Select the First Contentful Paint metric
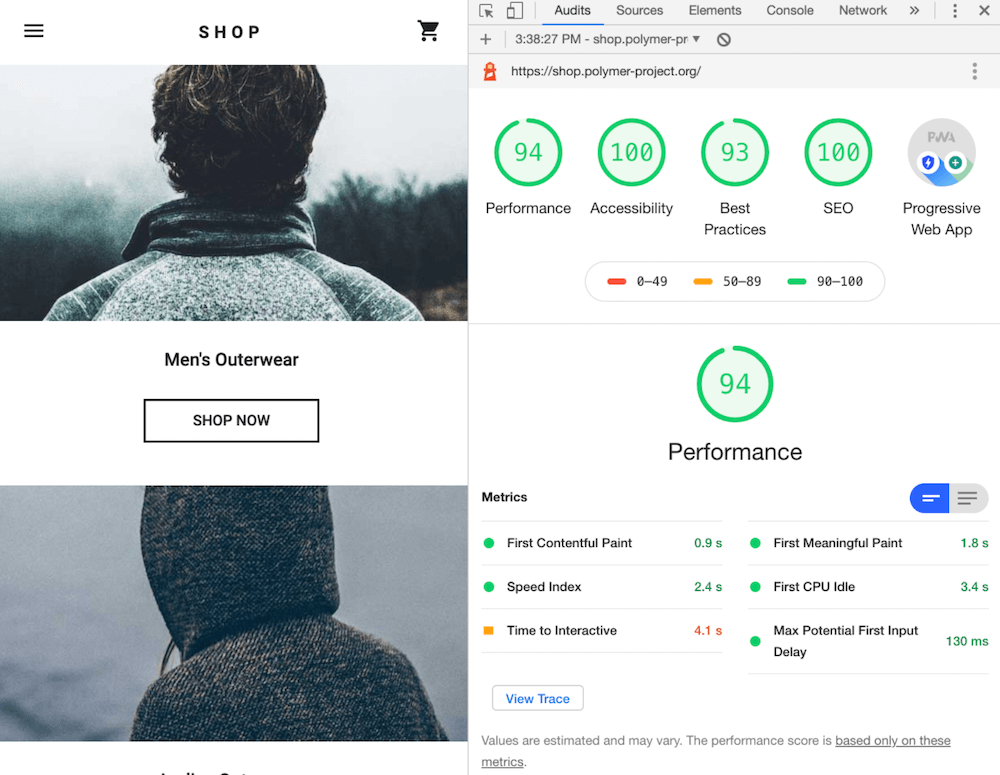Screen dimensions: 1000x775 pos(602,543)
